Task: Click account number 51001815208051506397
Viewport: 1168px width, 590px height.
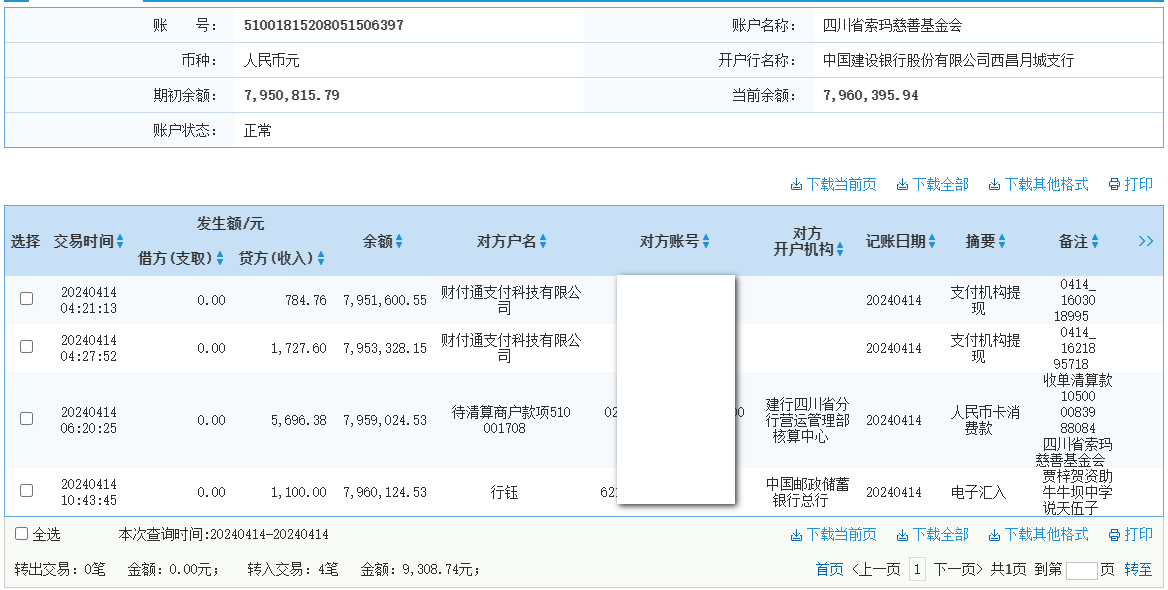Action: pyautogui.click(x=324, y=25)
